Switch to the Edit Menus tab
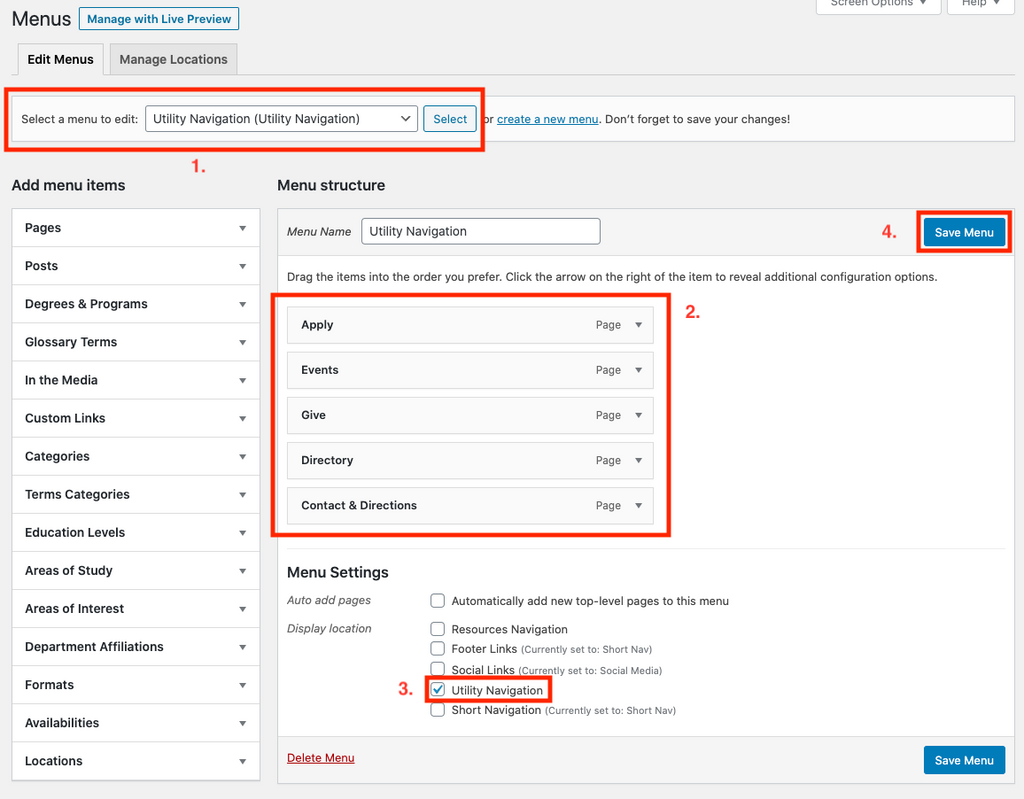Screen dimensions: 1024x799 coord(60,59)
